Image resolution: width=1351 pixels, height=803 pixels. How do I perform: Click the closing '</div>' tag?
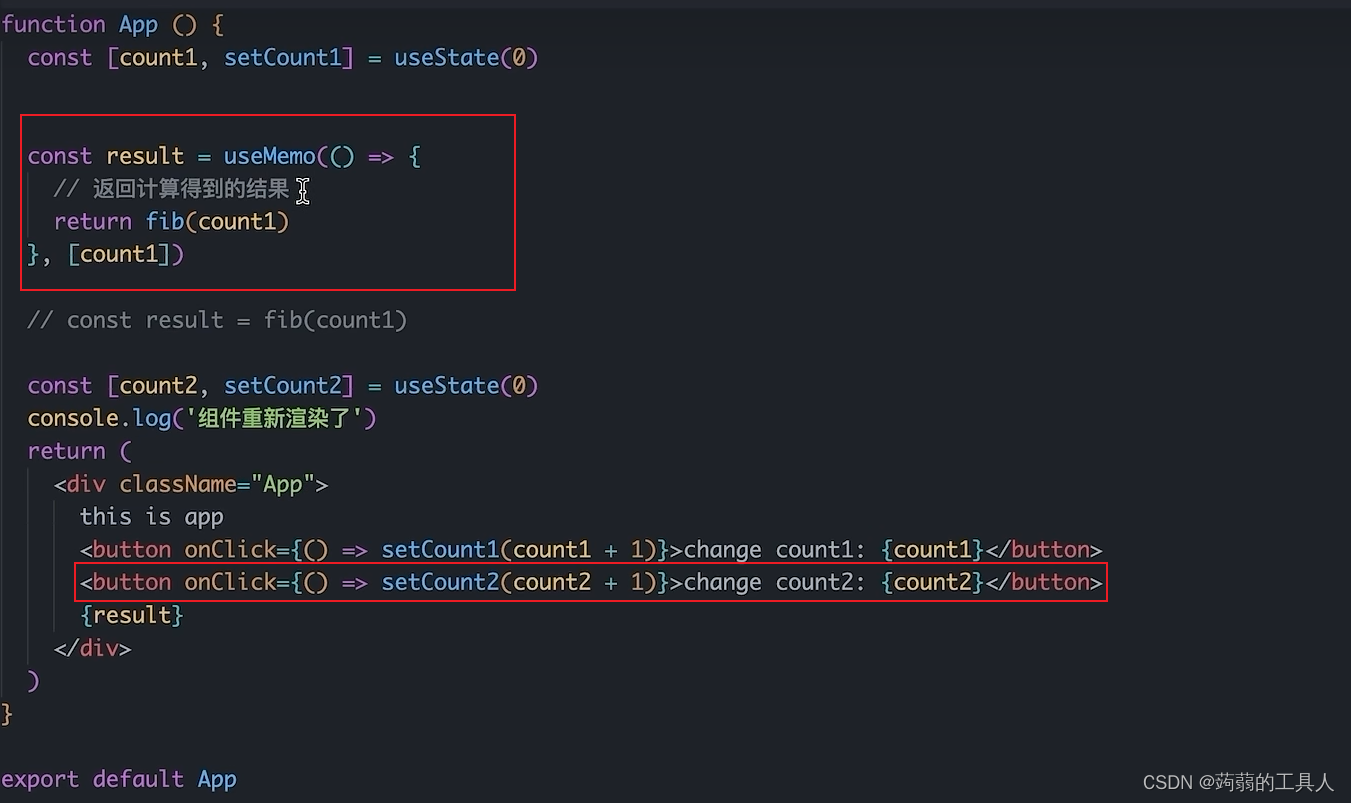(93, 648)
